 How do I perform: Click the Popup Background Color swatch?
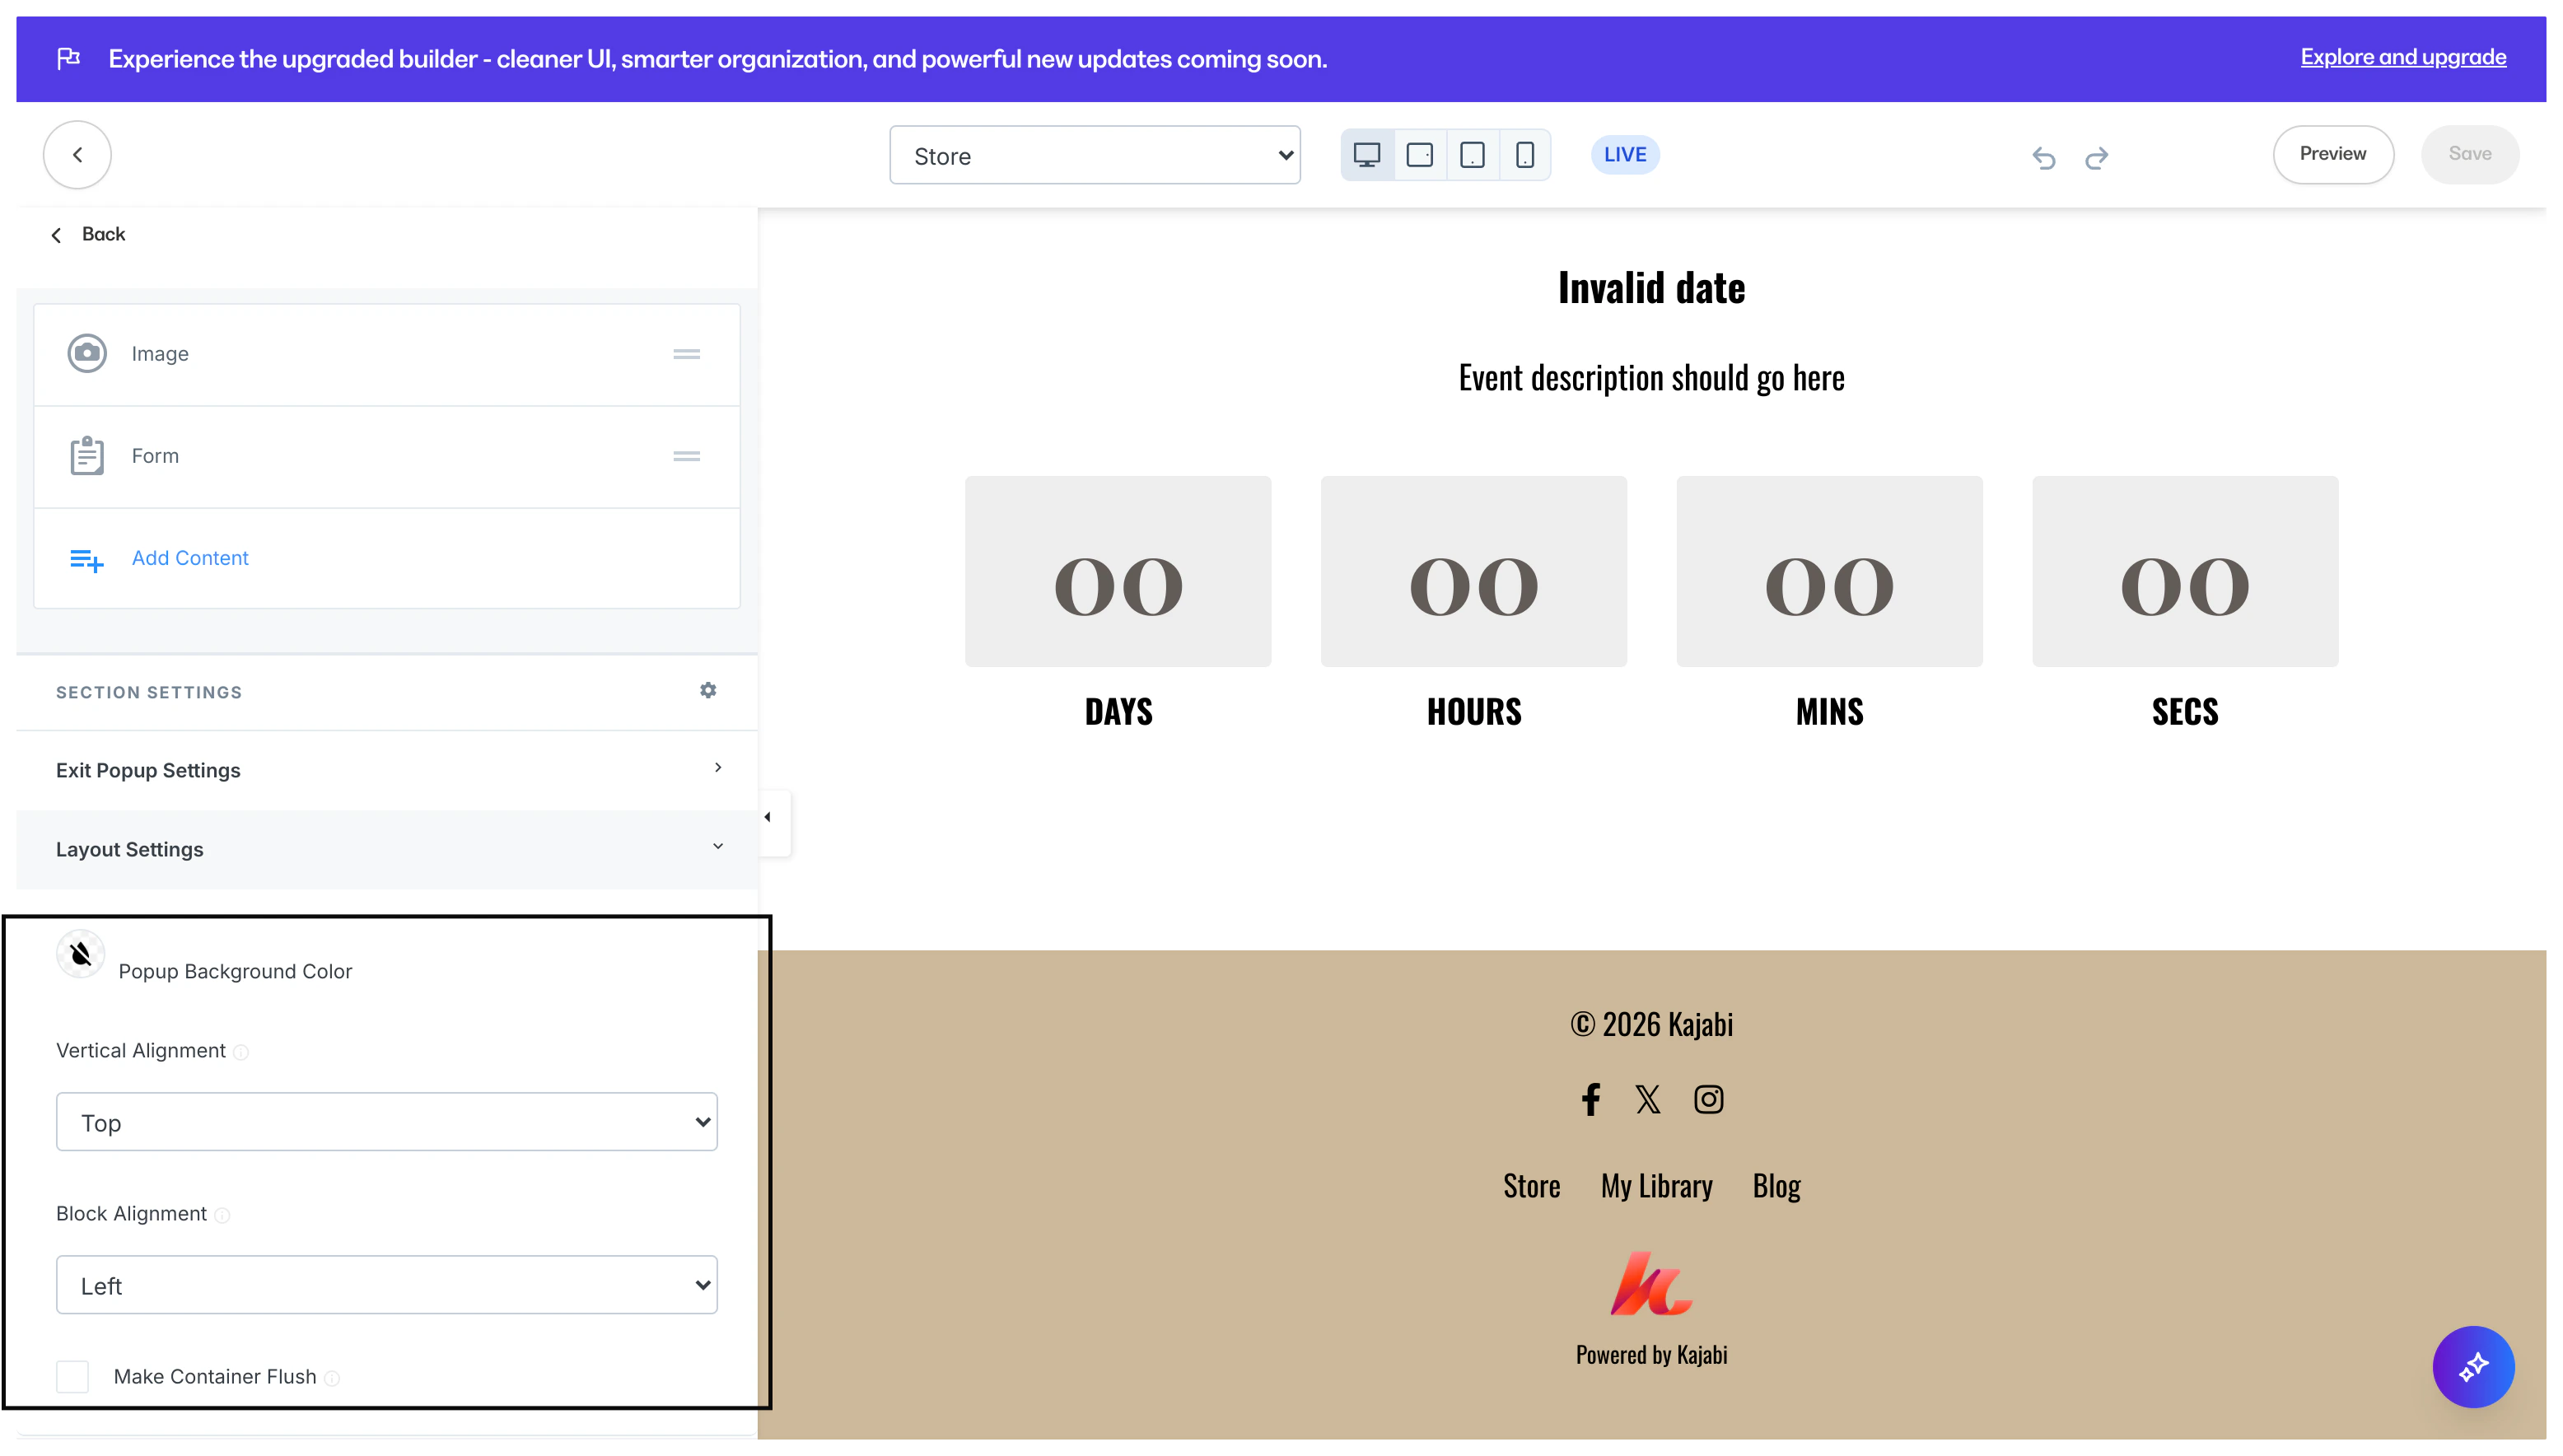coord(80,953)
